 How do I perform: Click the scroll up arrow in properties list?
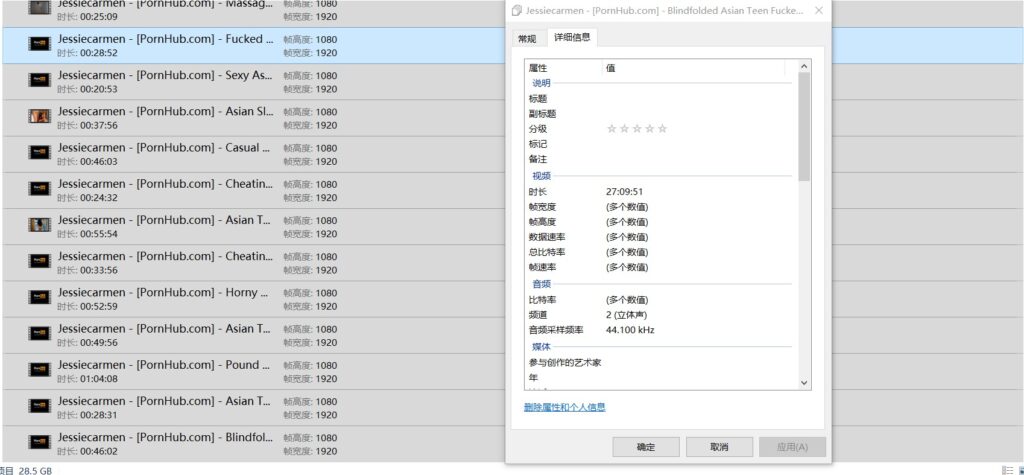(805, 67)
